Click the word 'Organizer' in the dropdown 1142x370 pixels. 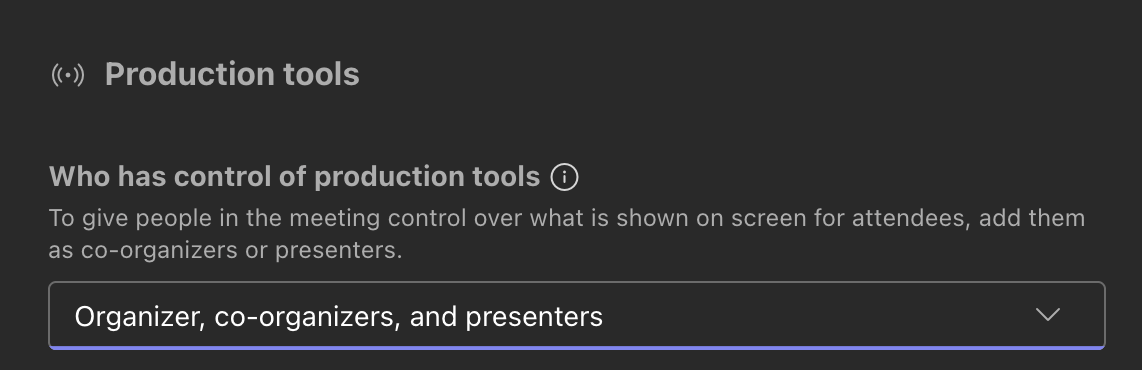coord(138,317)
